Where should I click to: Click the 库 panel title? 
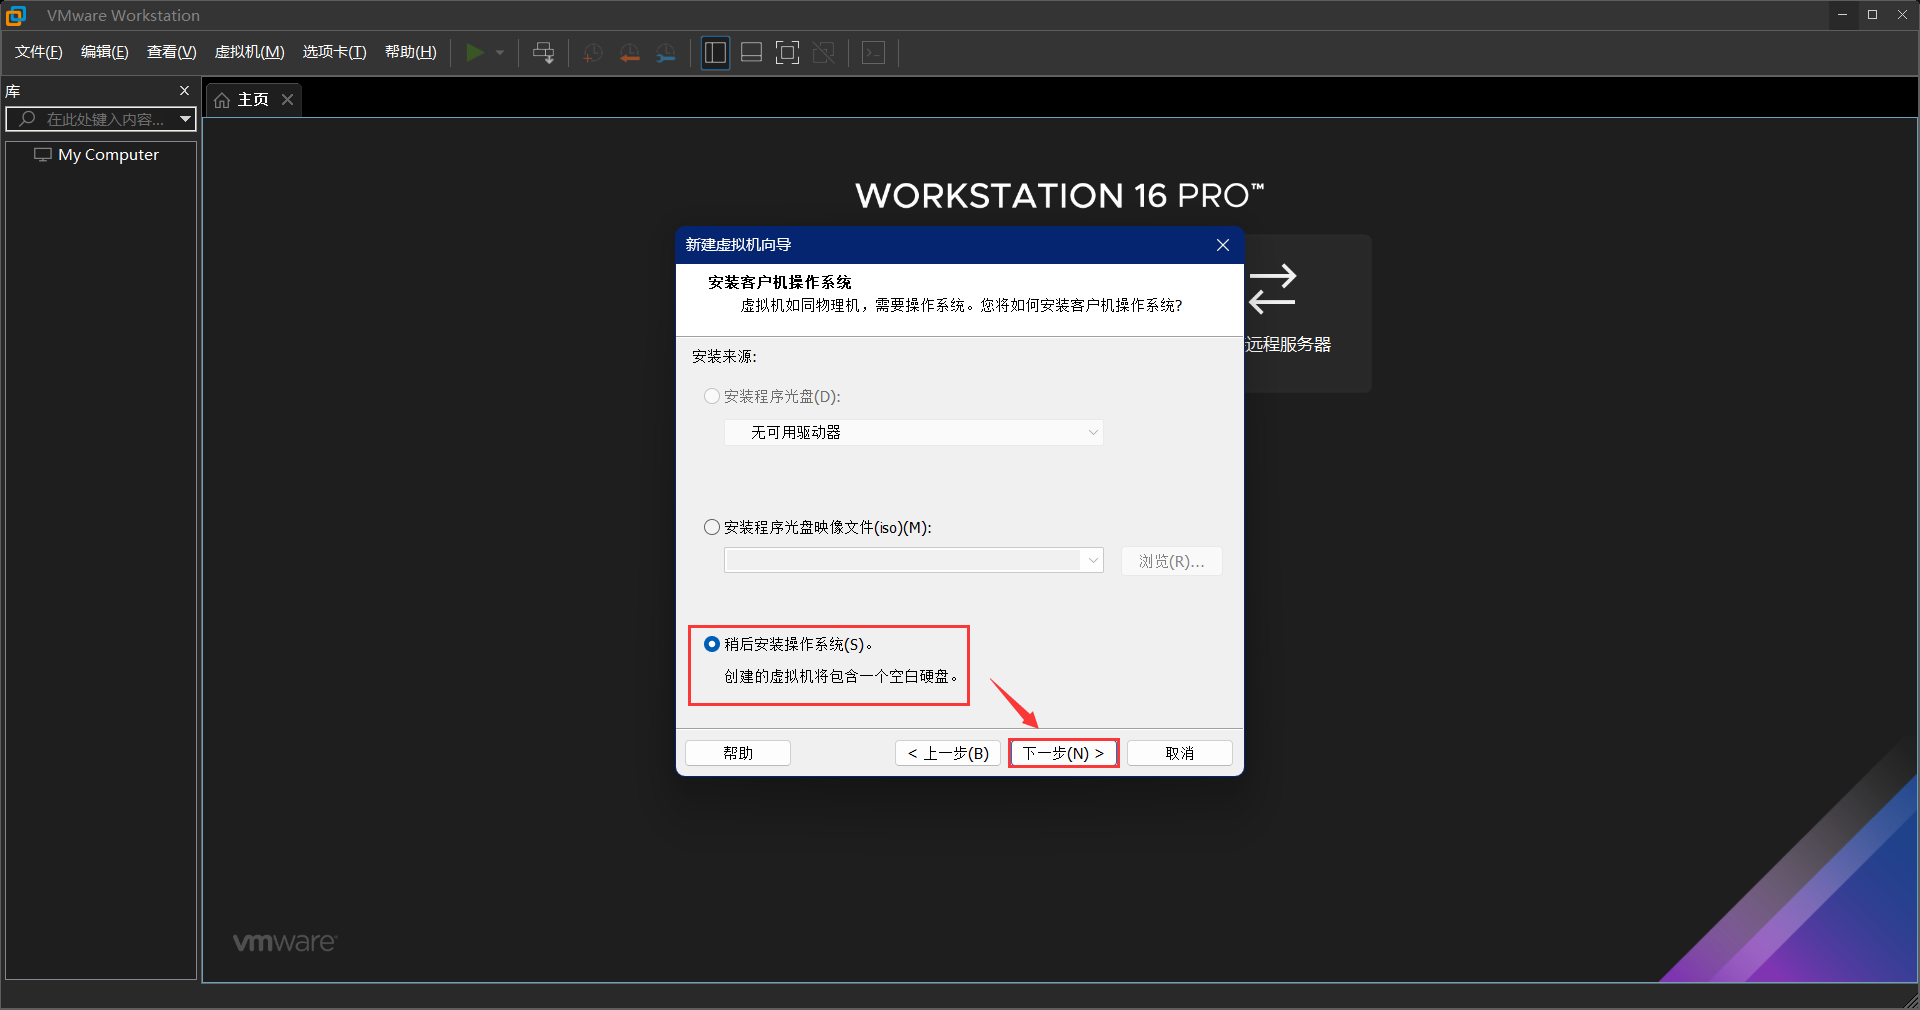(x=13, y=91)
